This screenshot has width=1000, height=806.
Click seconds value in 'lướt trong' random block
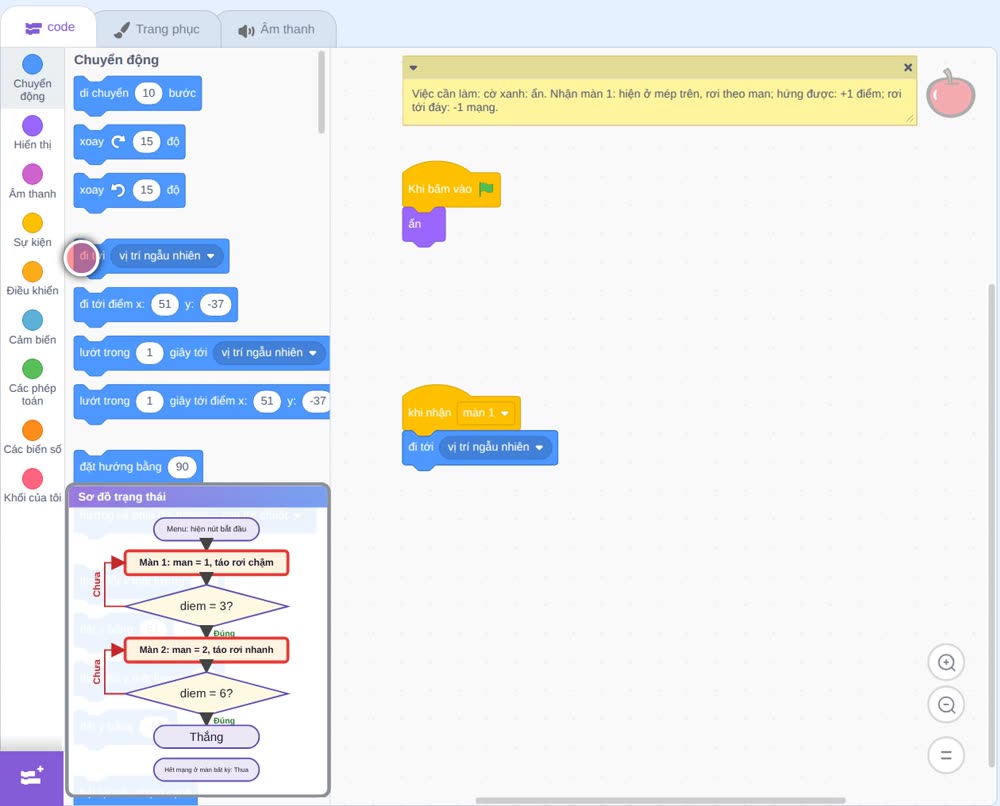coord(149,353)
